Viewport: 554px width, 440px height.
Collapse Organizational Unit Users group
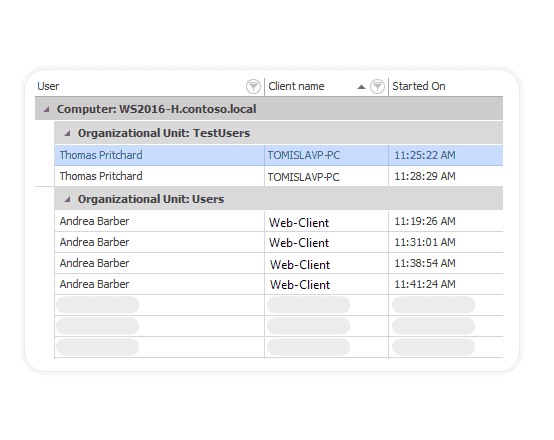67,199
